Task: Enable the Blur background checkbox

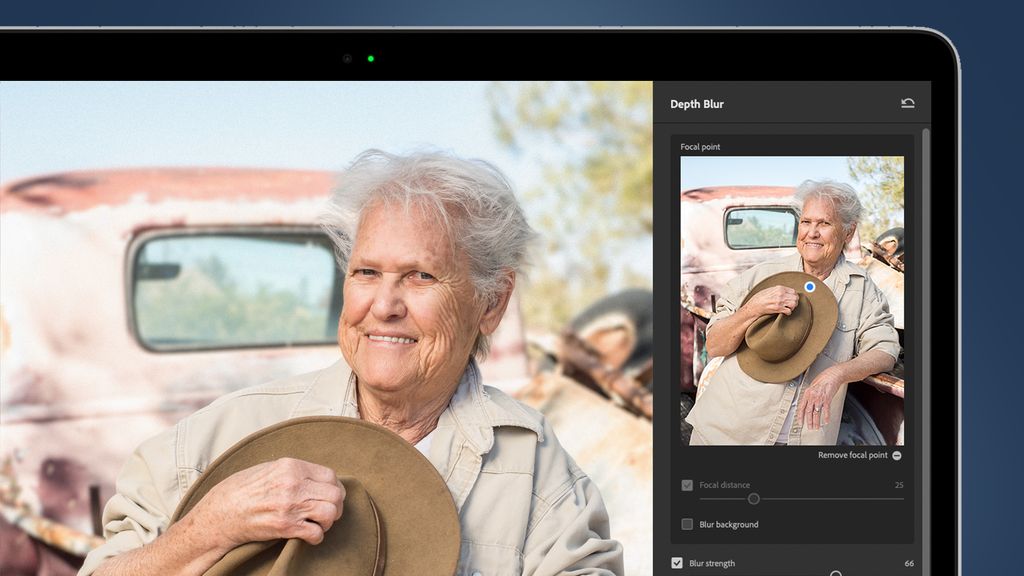Action: coord(688,524)
